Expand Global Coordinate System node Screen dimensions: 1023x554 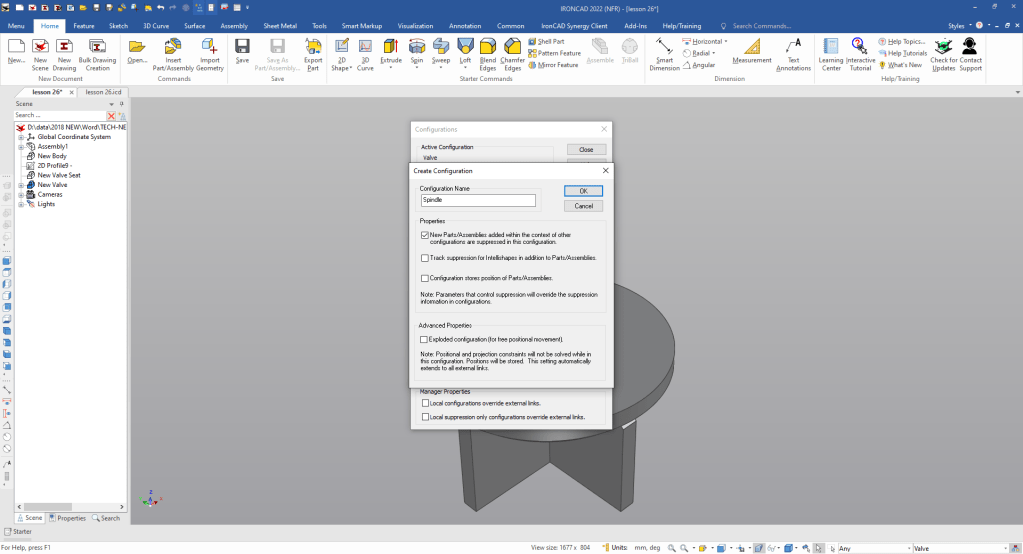click(x=21, y=137)
